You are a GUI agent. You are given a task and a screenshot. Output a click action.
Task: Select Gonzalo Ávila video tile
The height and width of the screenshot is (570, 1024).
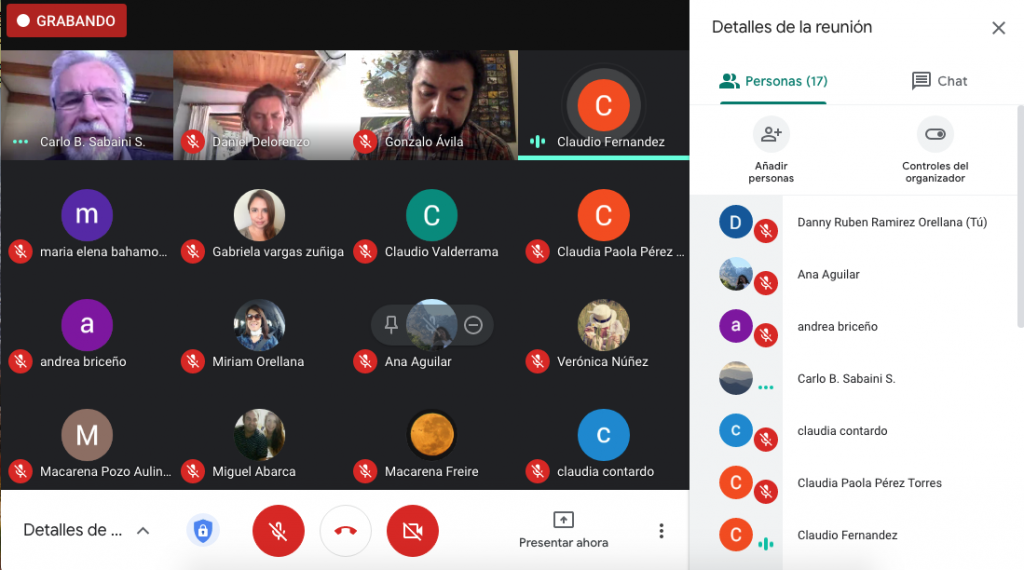pos(432,105)
